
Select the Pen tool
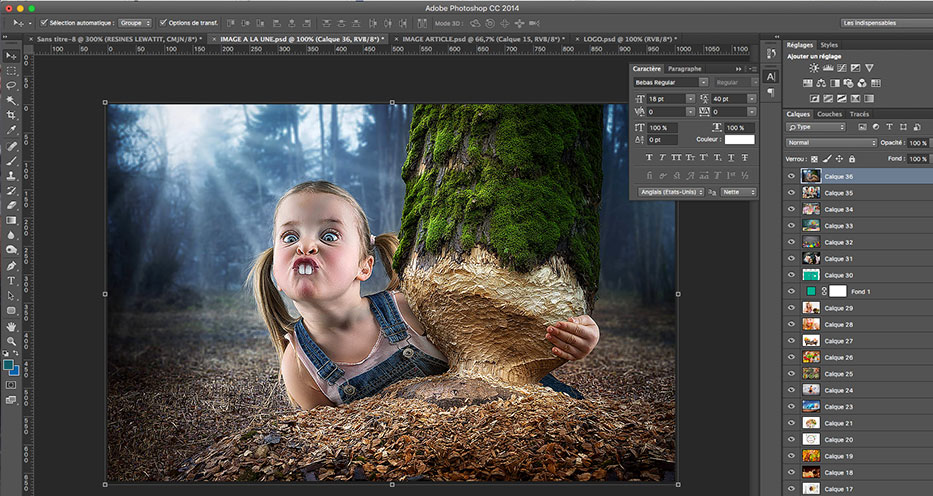point(11,266)
